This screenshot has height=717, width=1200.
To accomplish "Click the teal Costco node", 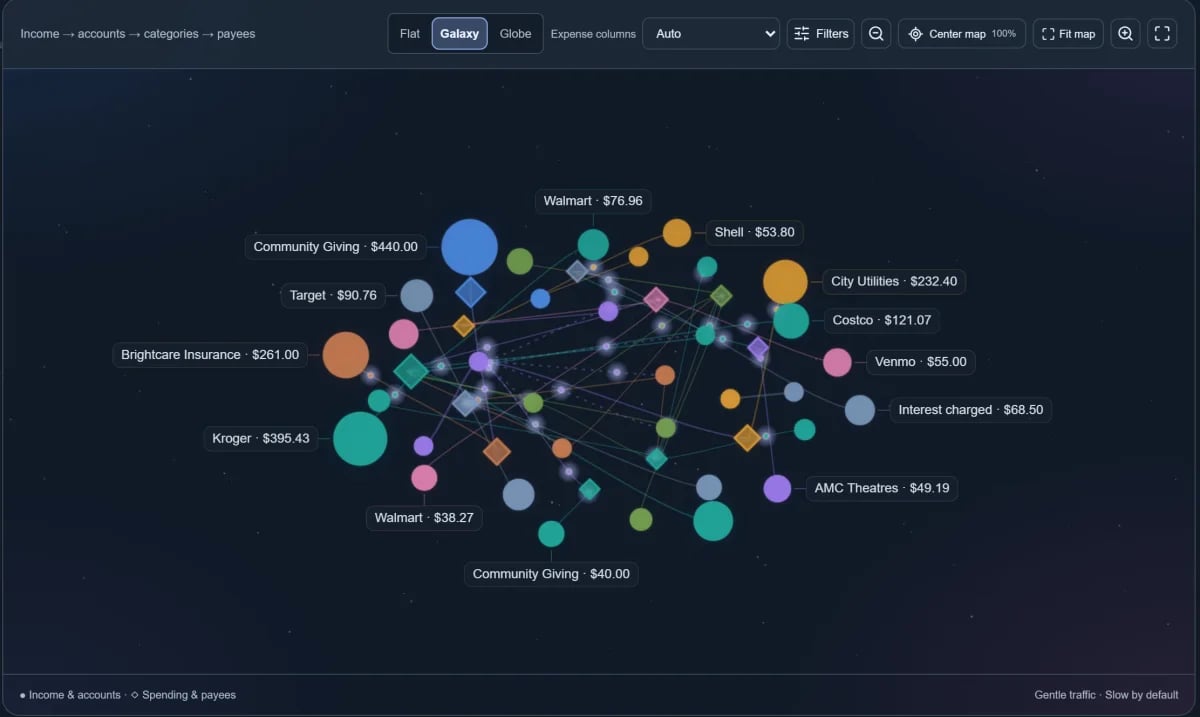I will click(791, 321).
